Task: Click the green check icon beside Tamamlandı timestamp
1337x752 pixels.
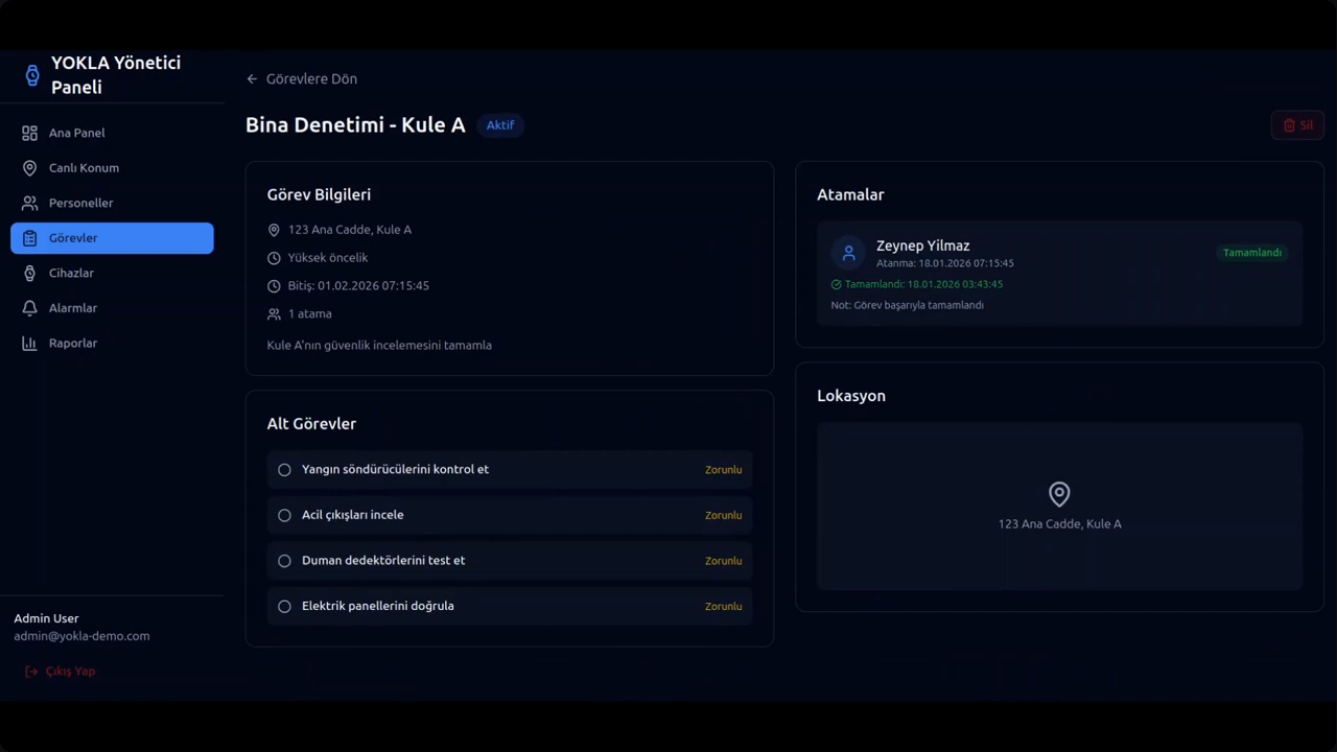Action: [836, 285]
